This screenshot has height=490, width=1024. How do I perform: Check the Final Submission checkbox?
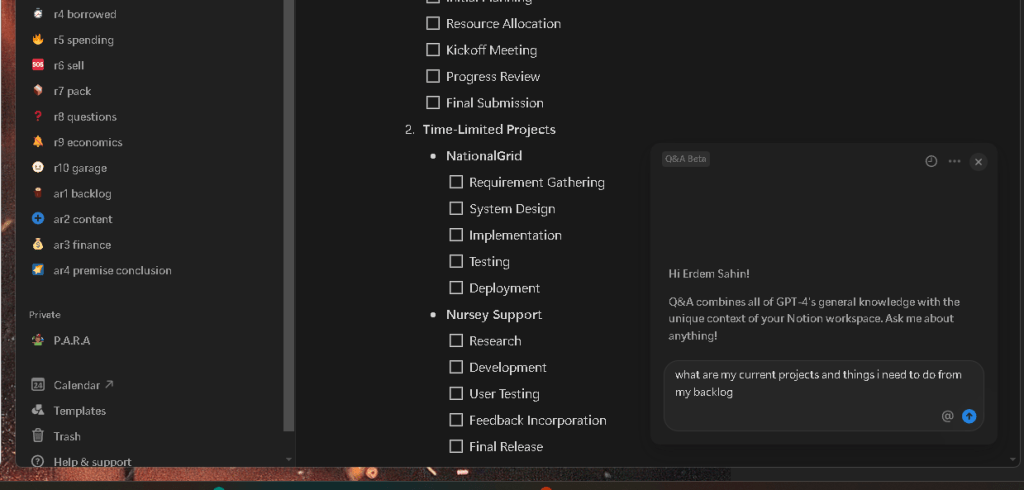[432, 103]
